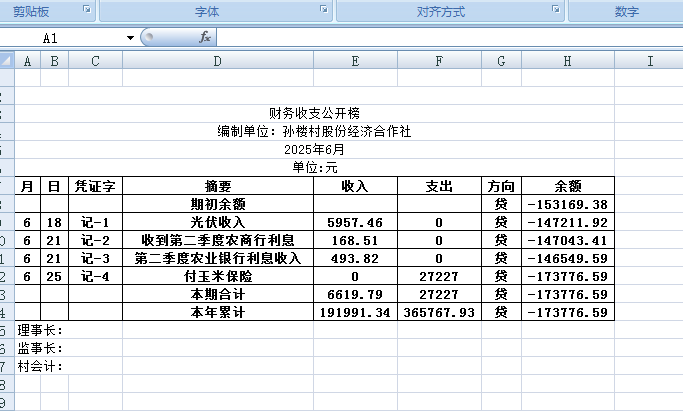
Task: Select the 摘要 header cell
Action: pyautogui.click(x=217, y=186)
